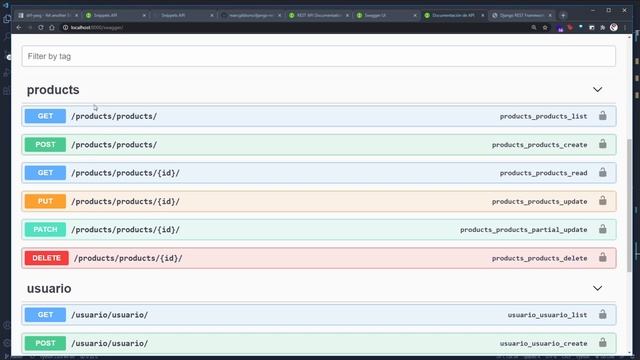Select the Documentación de API tab
The width and height of the screenshot is (640, 360).
454,16
